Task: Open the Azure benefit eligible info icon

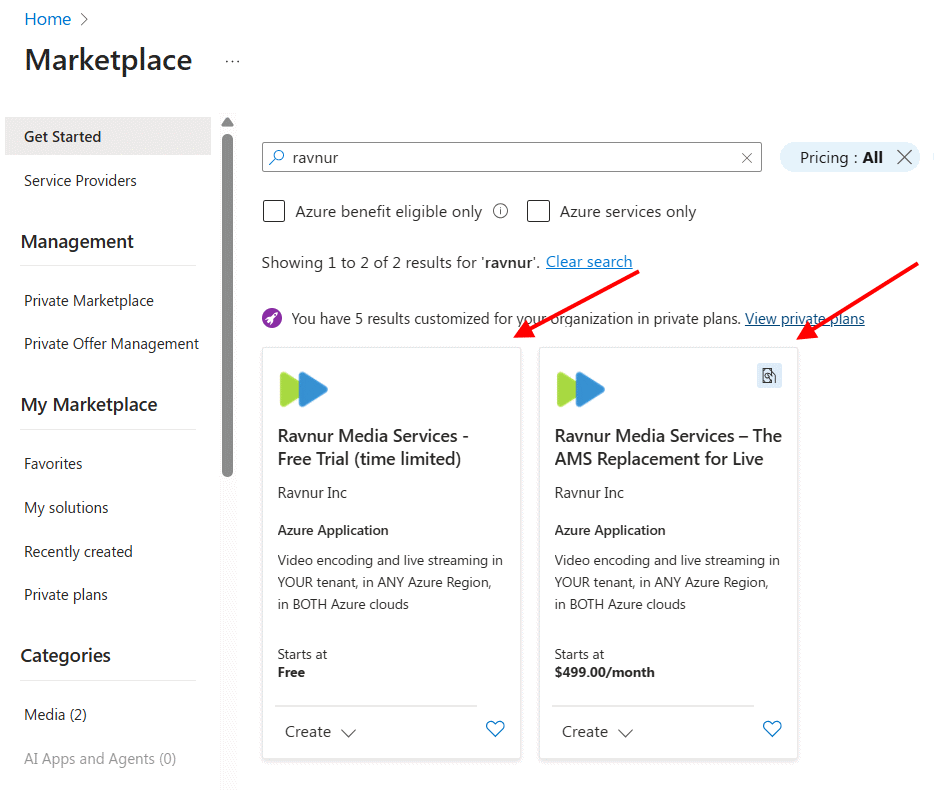Action: 501,211
